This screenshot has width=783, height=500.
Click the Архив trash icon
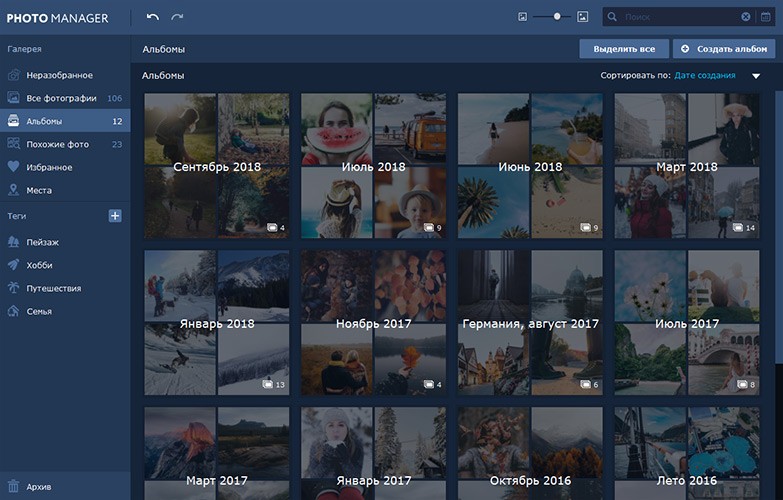(x=13, y=486)
